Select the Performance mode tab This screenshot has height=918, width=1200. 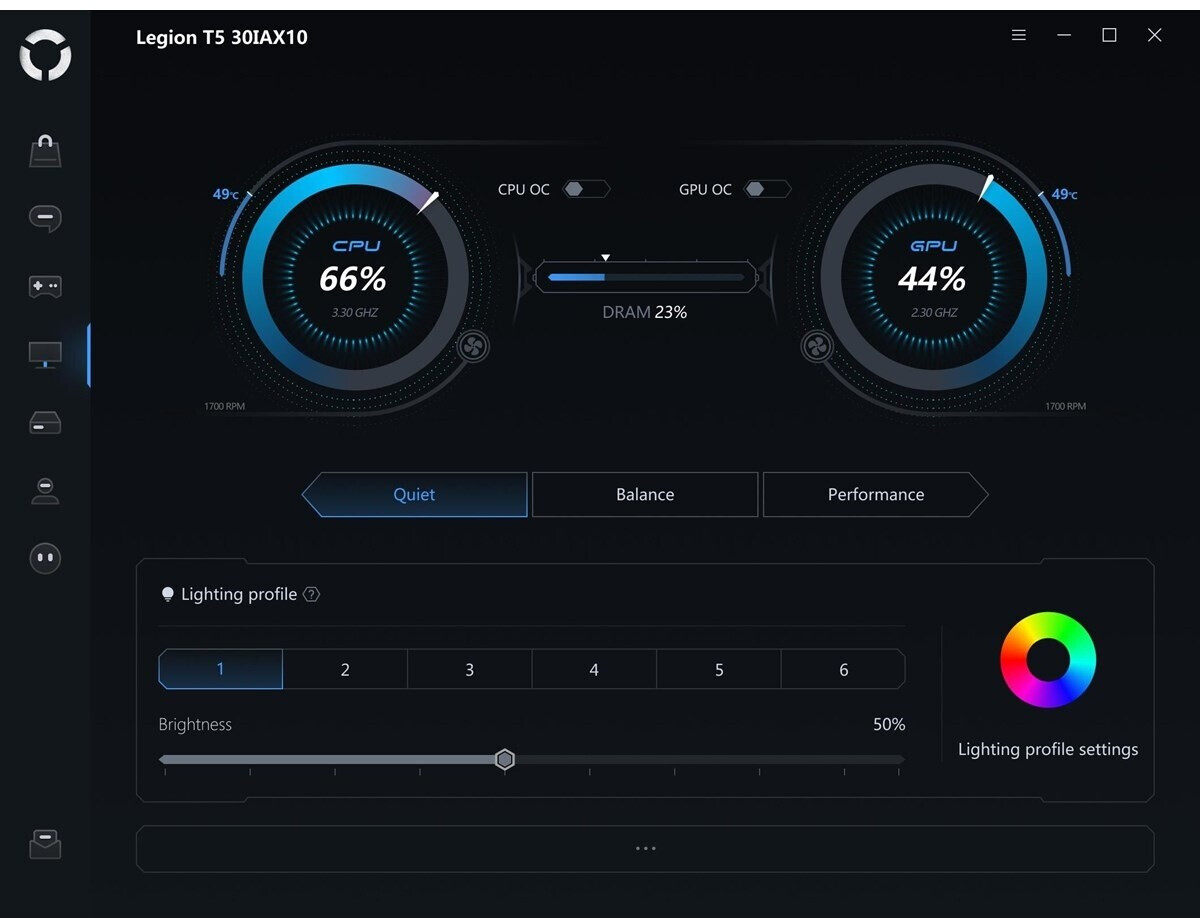click(x=875, y=495)
